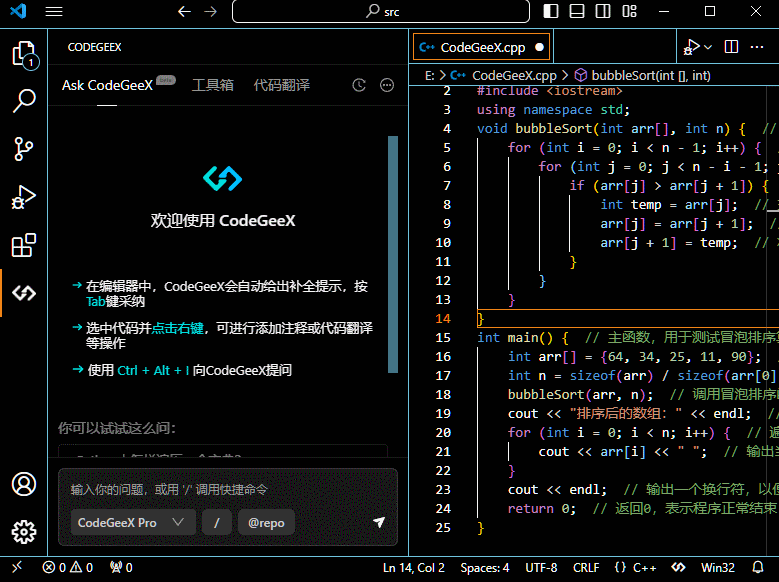Open CodeGeeX more options circle icon

tap(387, 85)
